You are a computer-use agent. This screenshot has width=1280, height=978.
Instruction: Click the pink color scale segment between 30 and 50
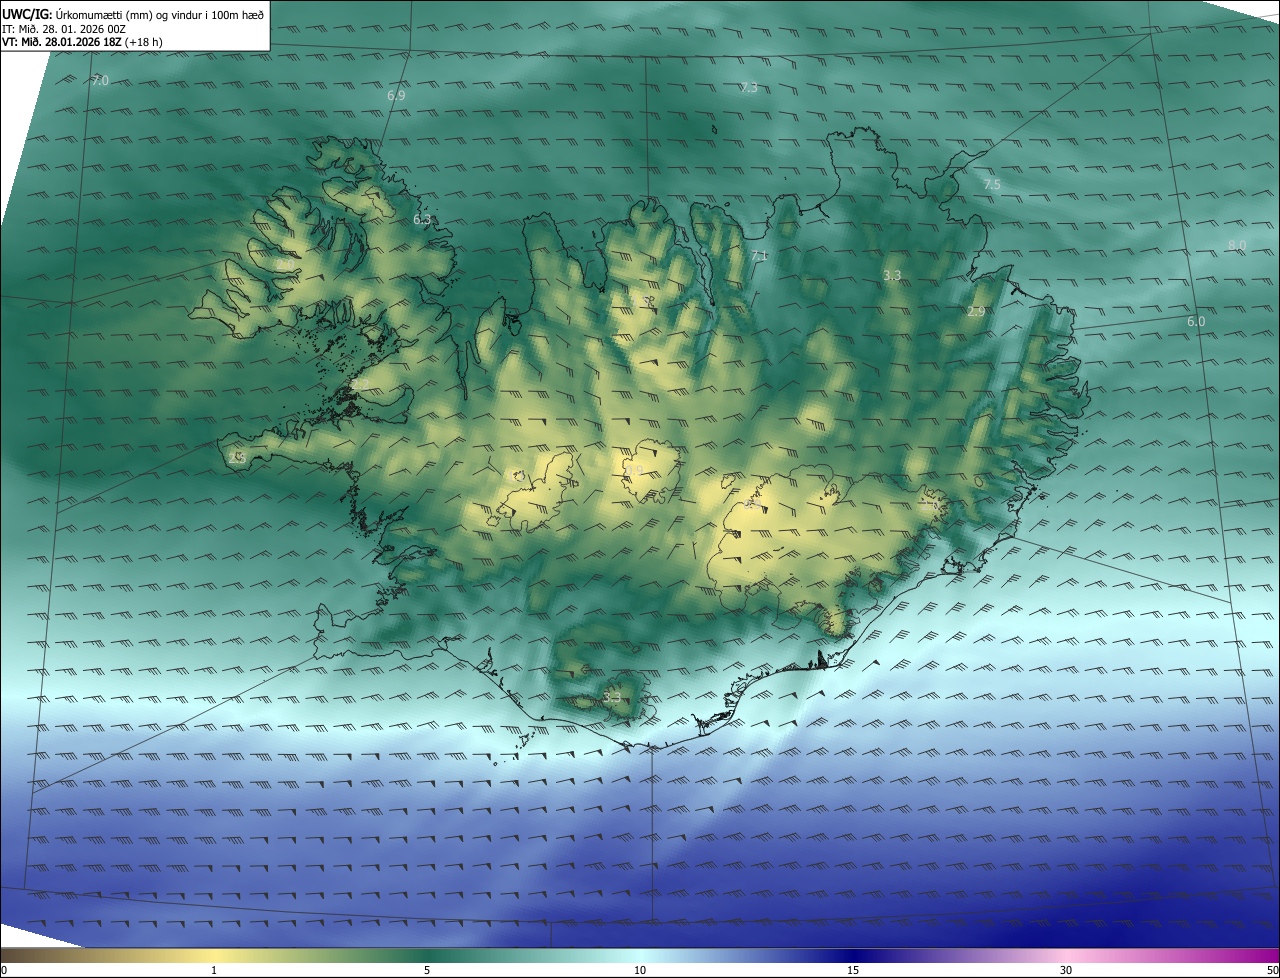click(1172, 955)
